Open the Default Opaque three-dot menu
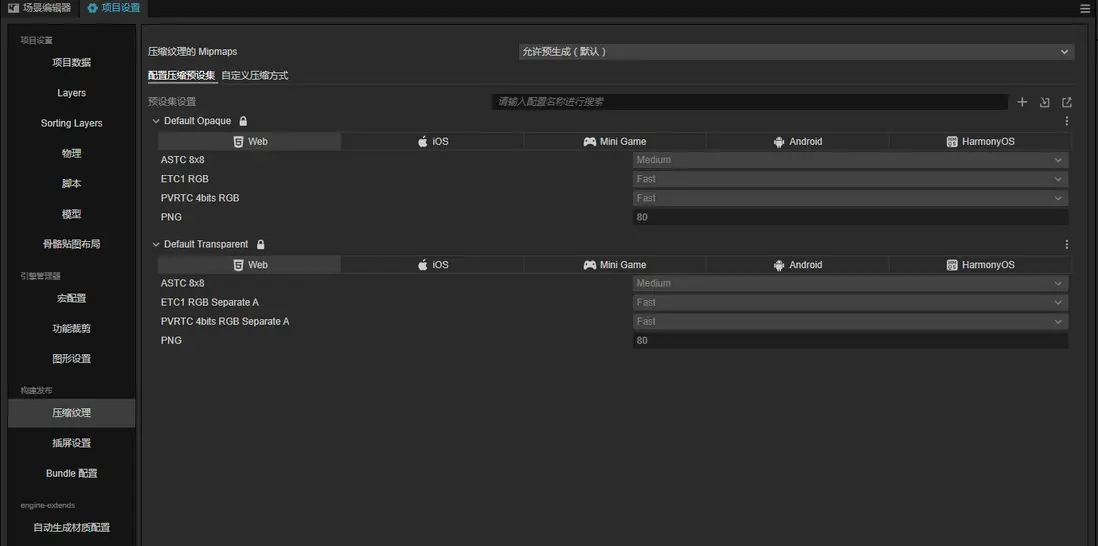This screenshot has width=1098, height=546. click(x=1066, y=121)
